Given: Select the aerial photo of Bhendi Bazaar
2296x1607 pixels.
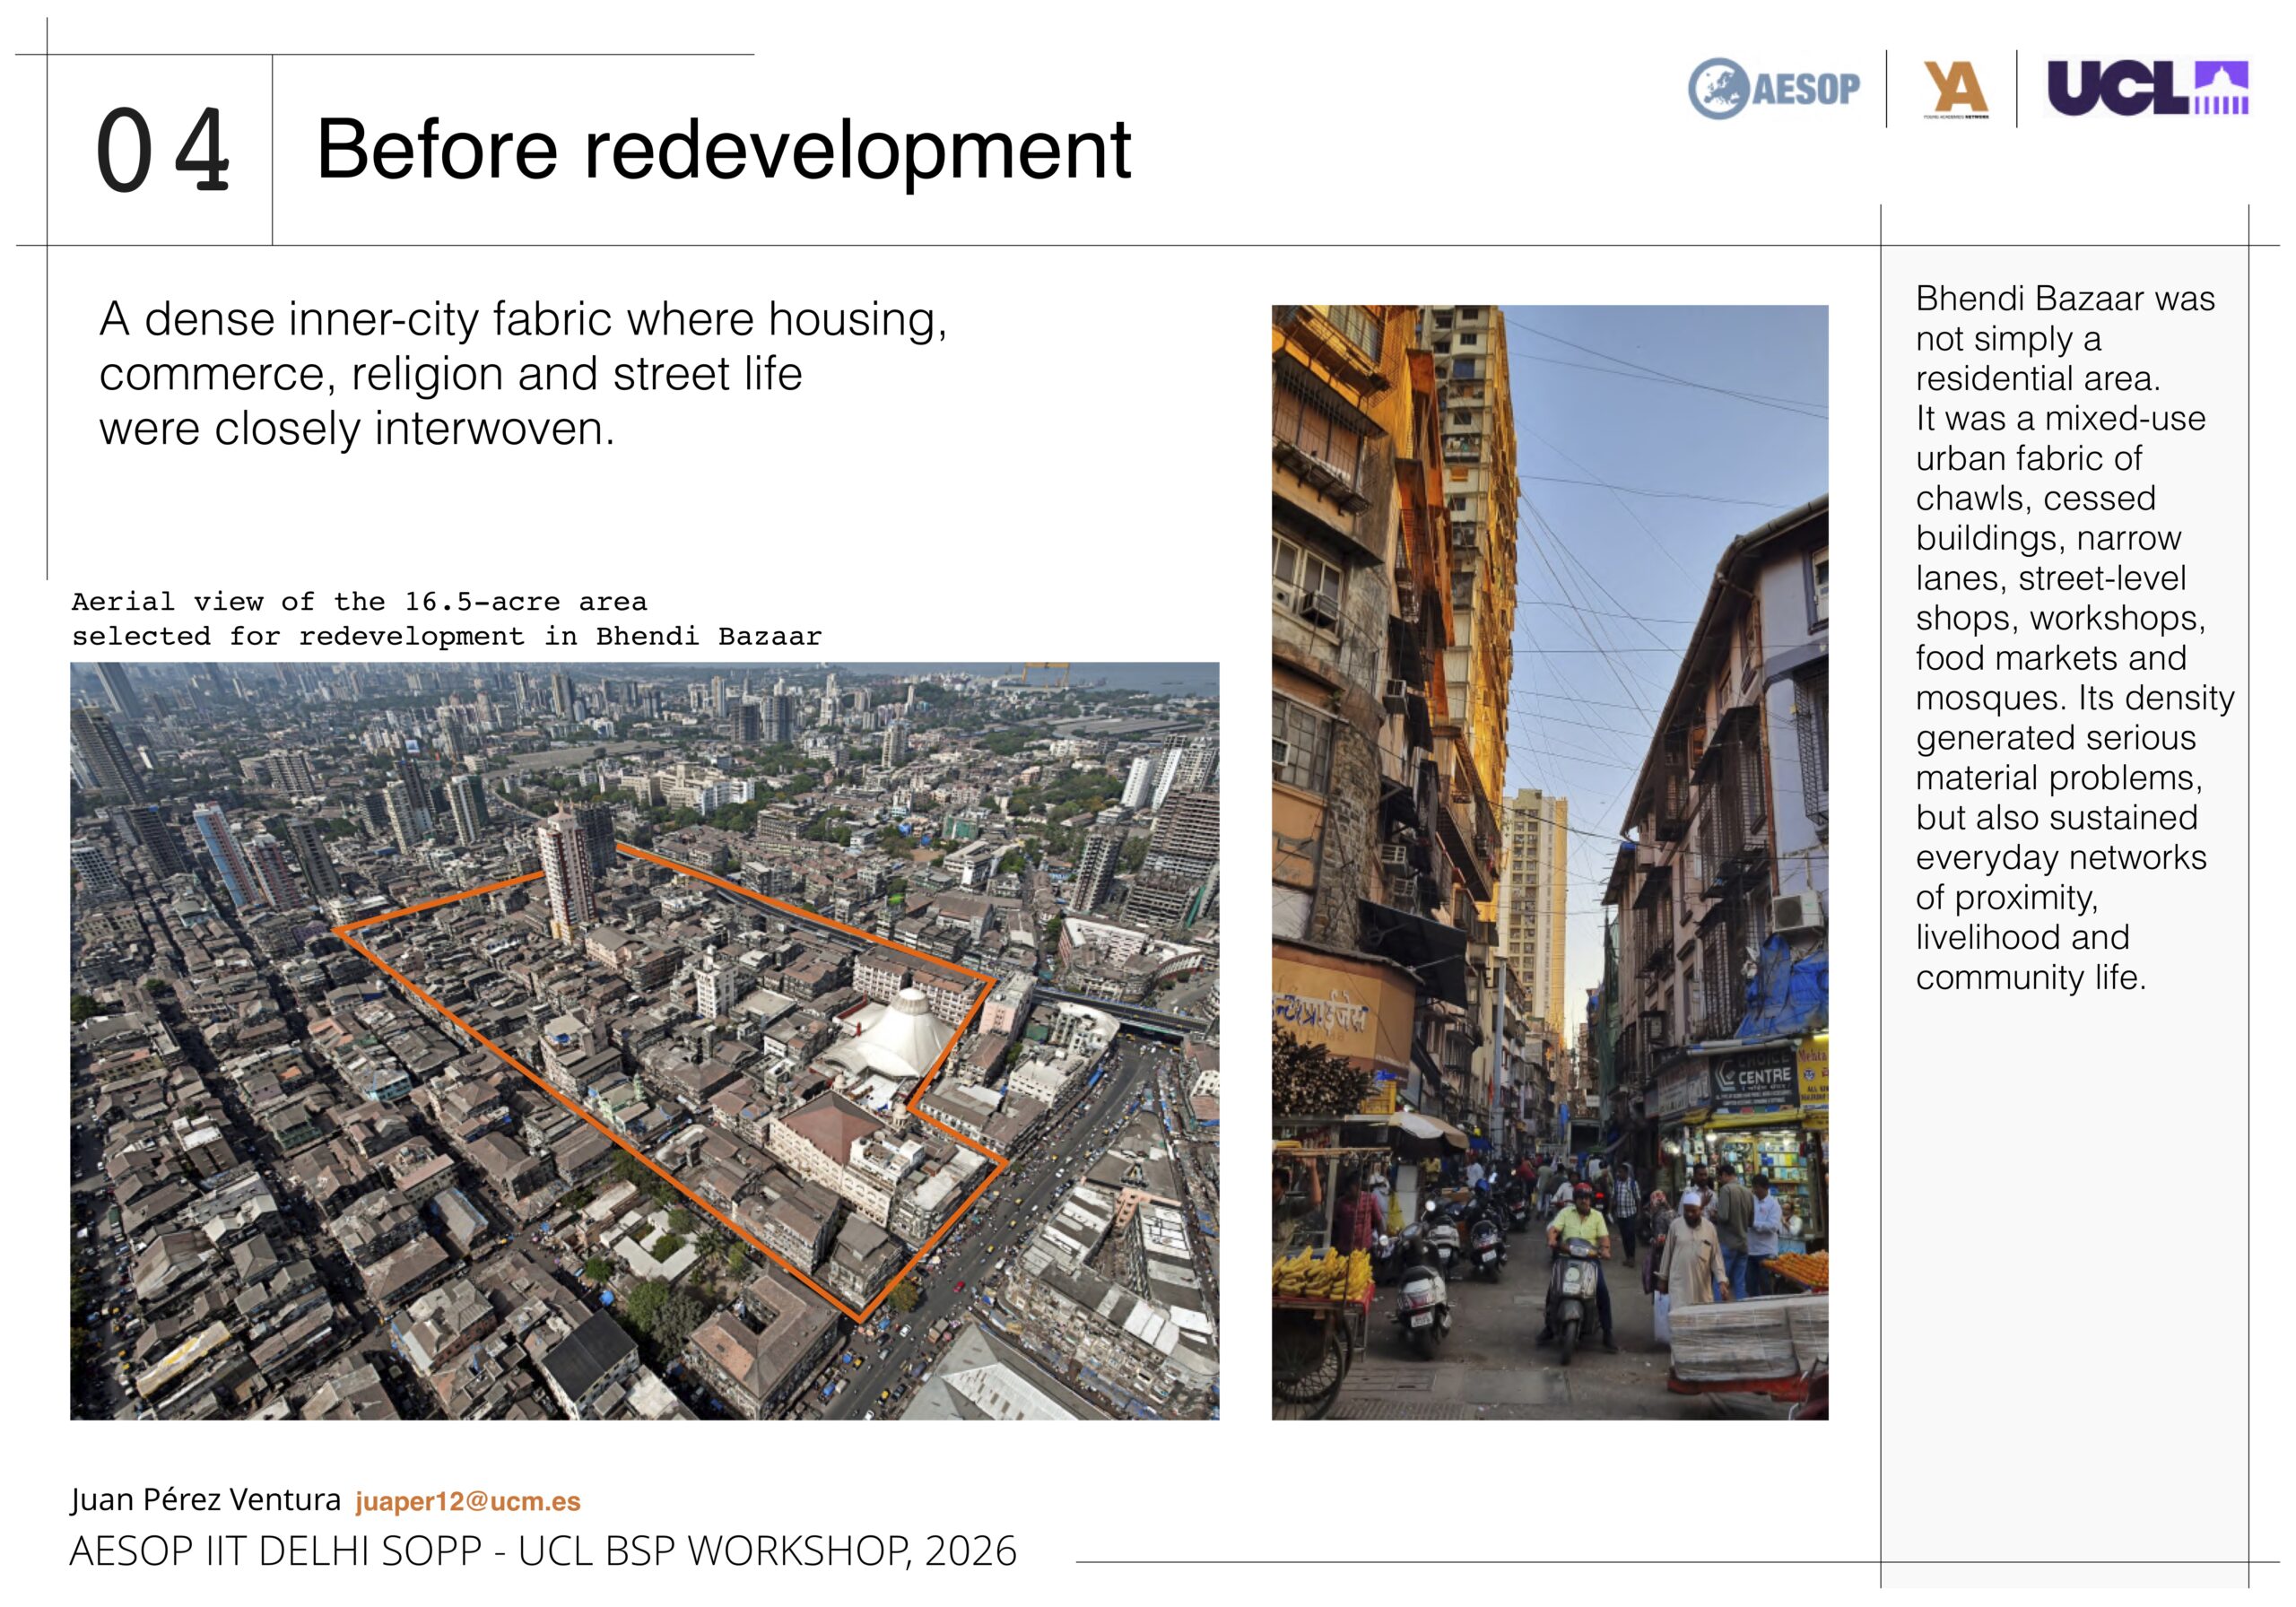Looking at the screenshot, I should (x=644, y=1041).
